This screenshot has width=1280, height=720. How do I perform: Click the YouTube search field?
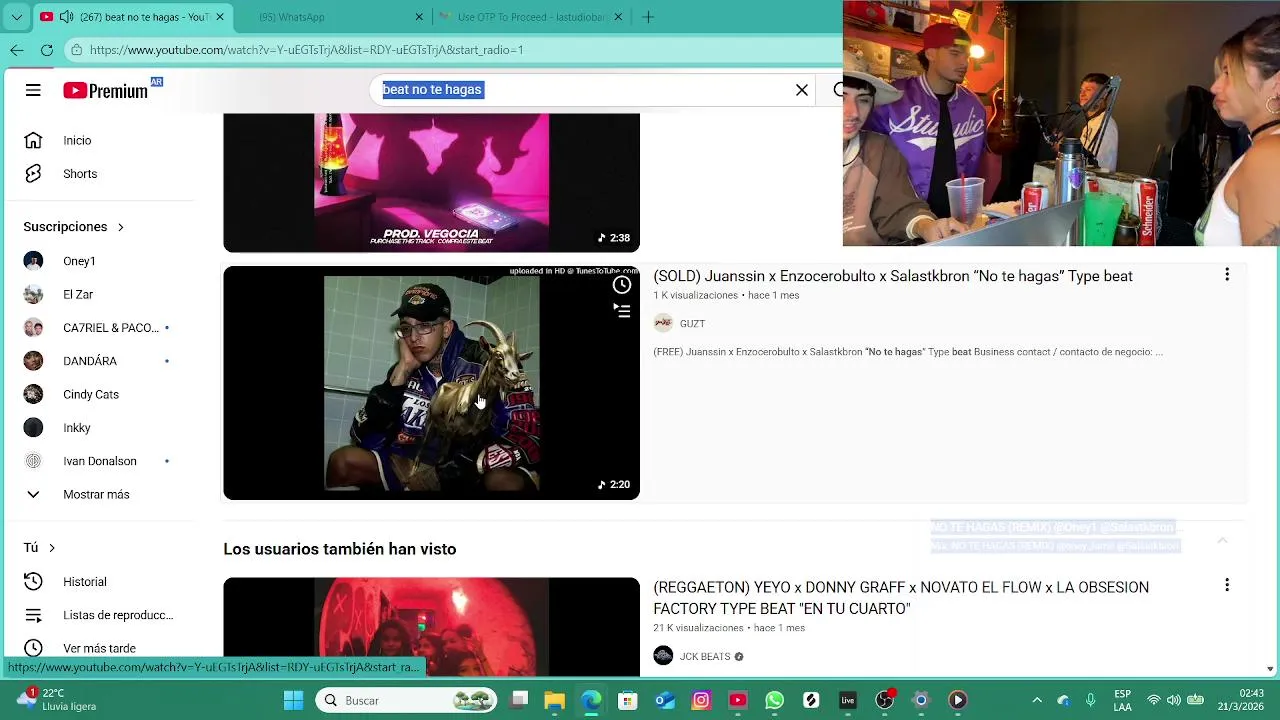pos(590,90)
